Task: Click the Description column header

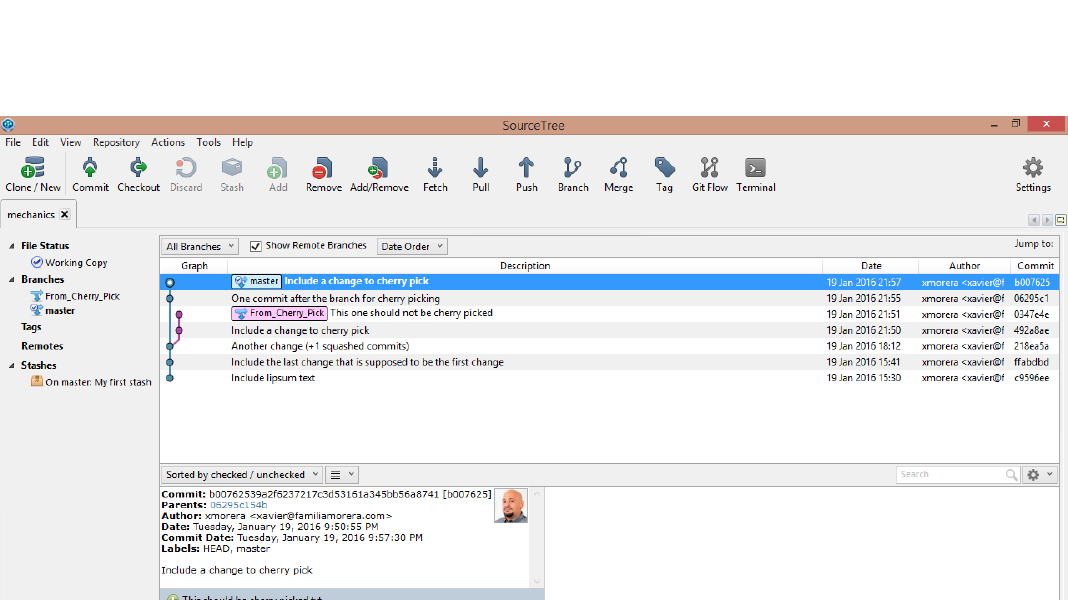Action: (x=524, y=266)
